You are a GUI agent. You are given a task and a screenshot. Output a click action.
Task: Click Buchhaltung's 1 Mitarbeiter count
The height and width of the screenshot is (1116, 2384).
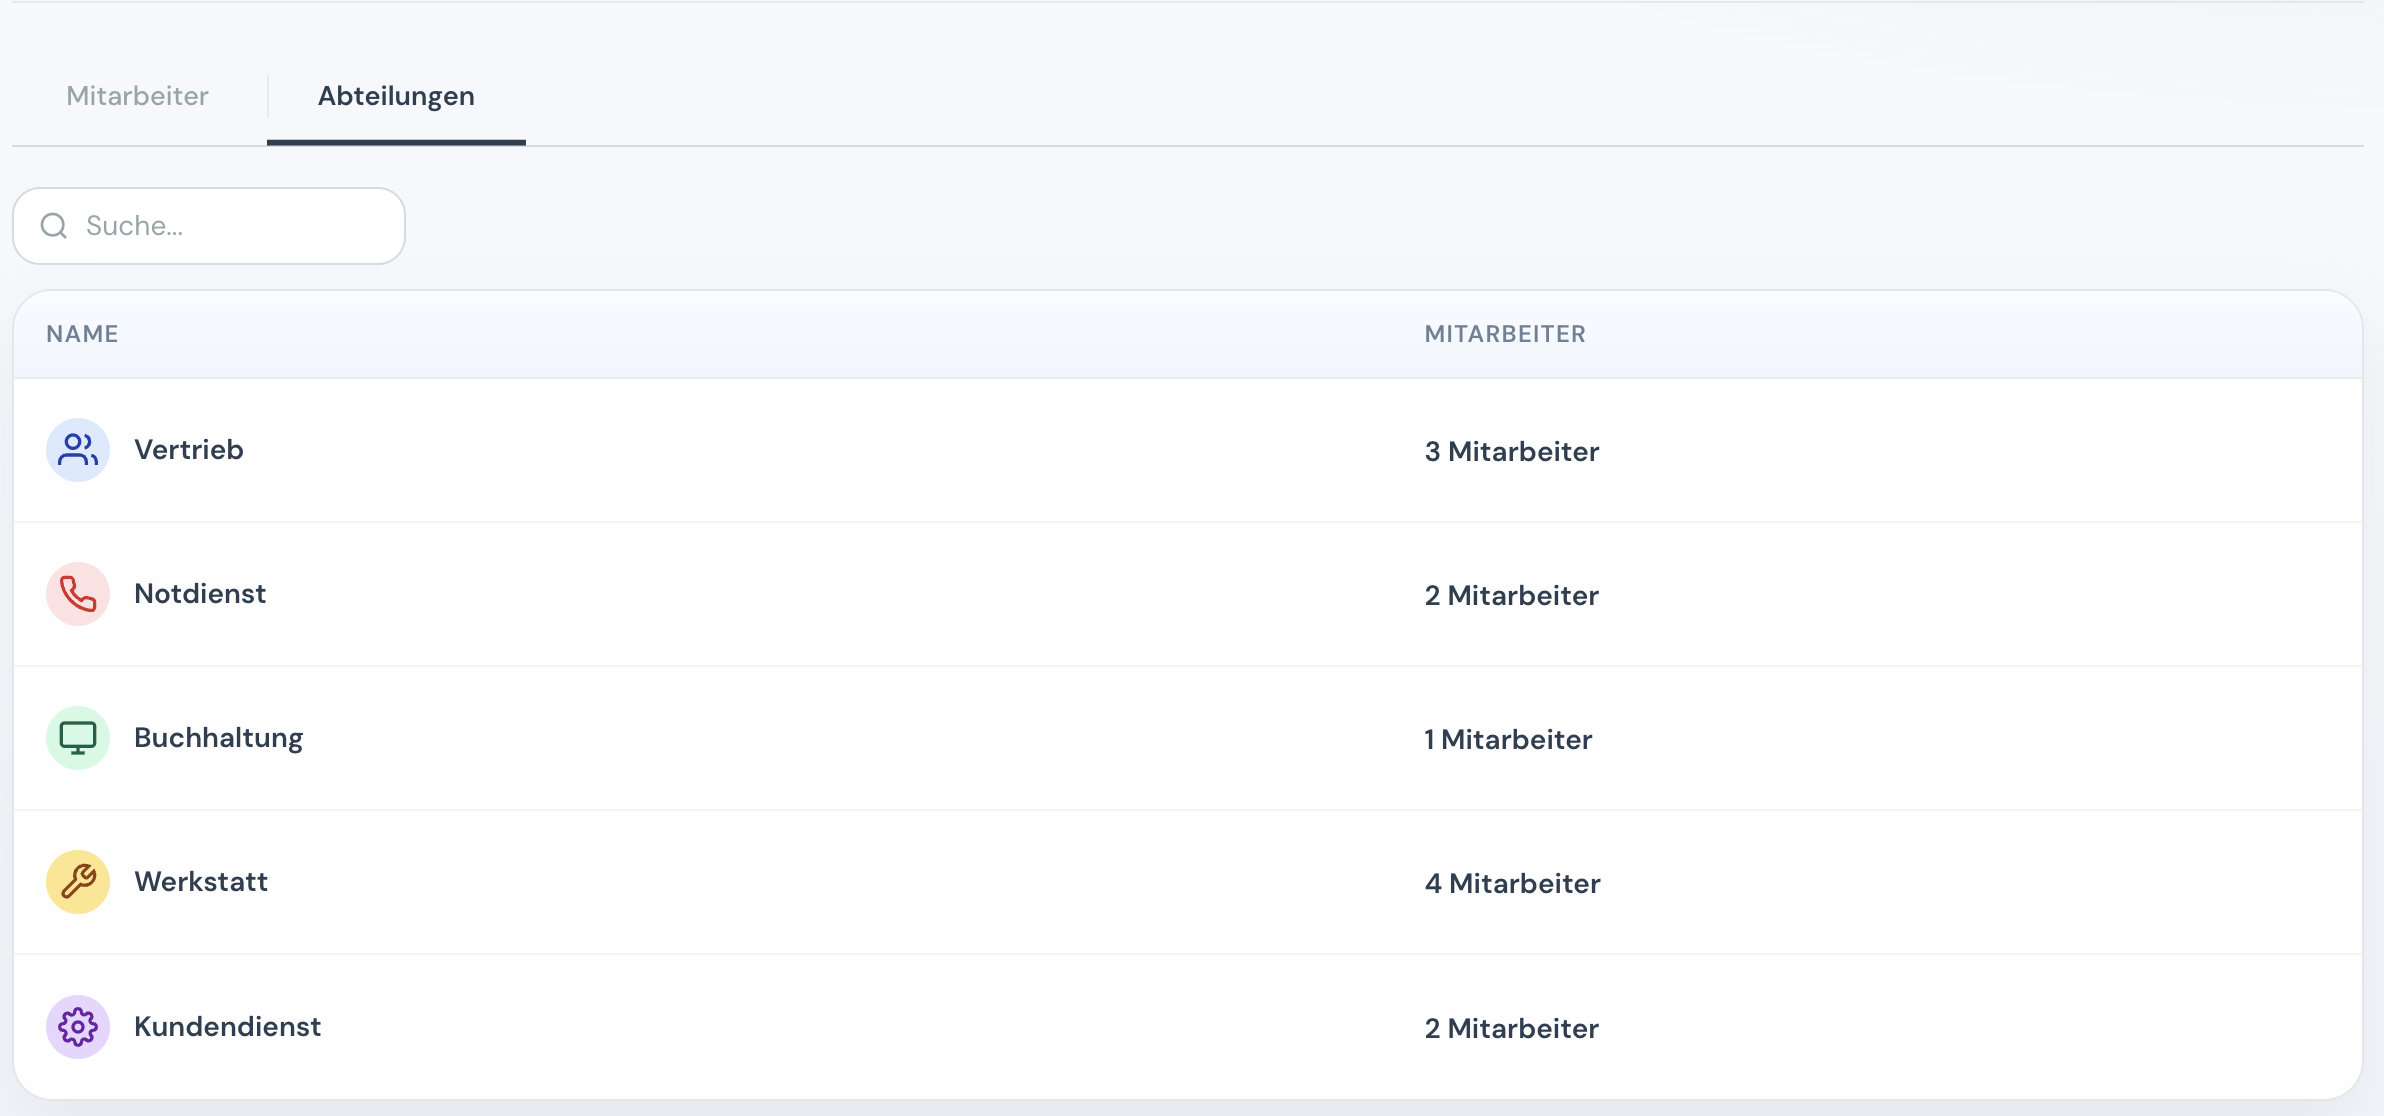pos(1508,740)
